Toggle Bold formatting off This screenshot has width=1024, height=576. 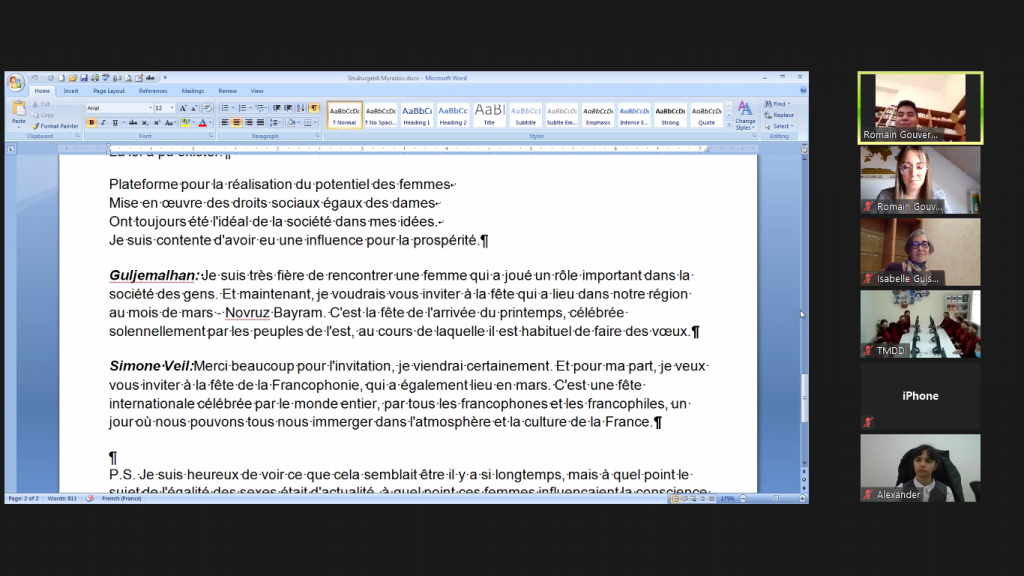pos(91,123)
